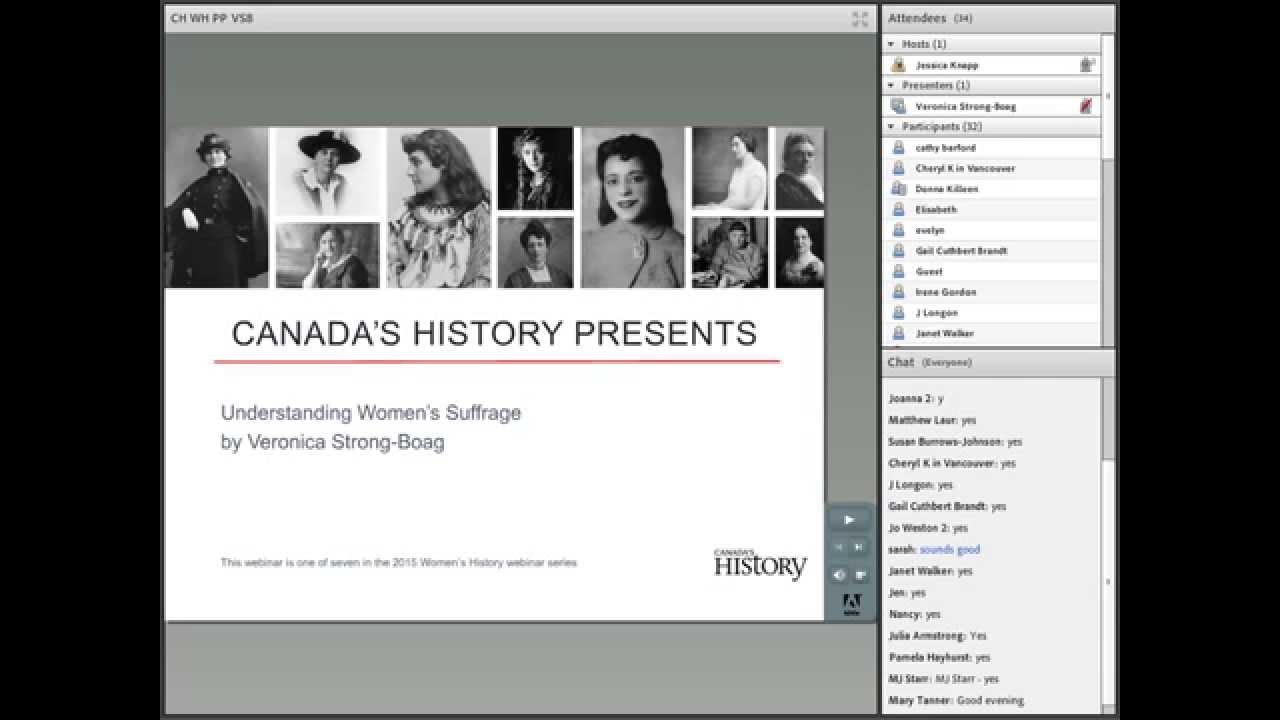Click the participant icon beside Donna Killeen

tap(898, 189)
